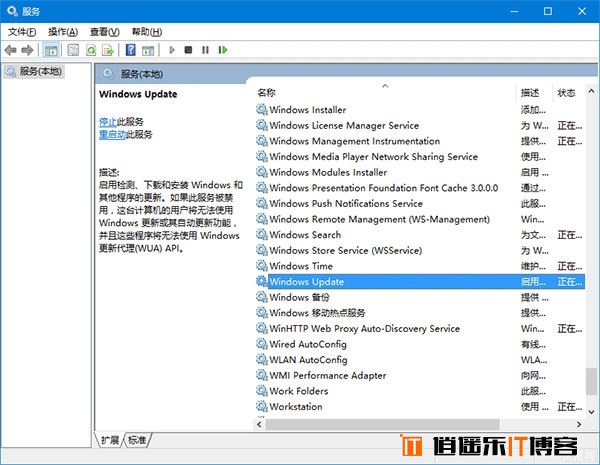Open the 文件(F) menu
Image resolution: width=600 pixels, height=465 pixels.
coord(22,32)
